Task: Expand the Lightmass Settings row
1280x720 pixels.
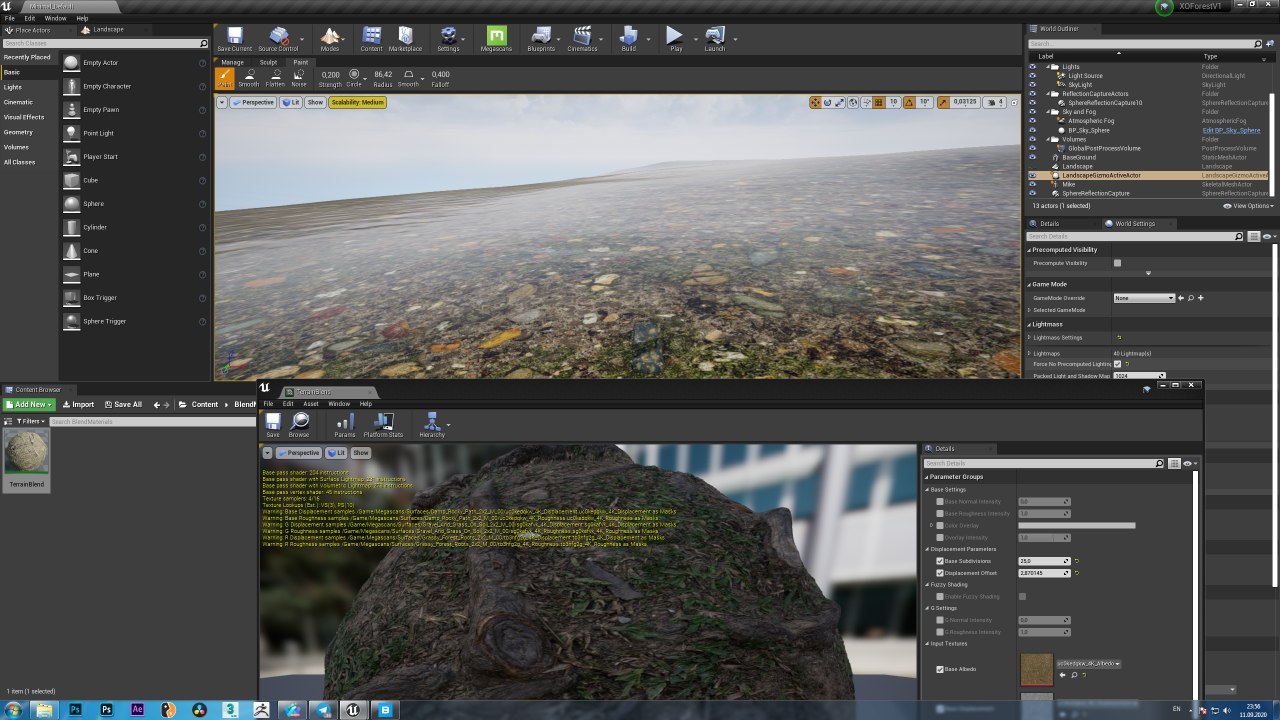Action: point(1029,338)
